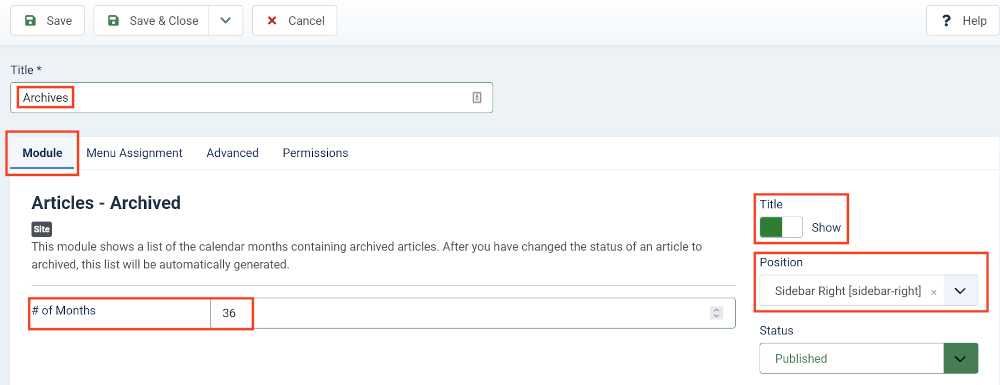Click the # of Months number field
Image resolution: width=1000 pixels, height=385 pixels.
tap(473, 313)
